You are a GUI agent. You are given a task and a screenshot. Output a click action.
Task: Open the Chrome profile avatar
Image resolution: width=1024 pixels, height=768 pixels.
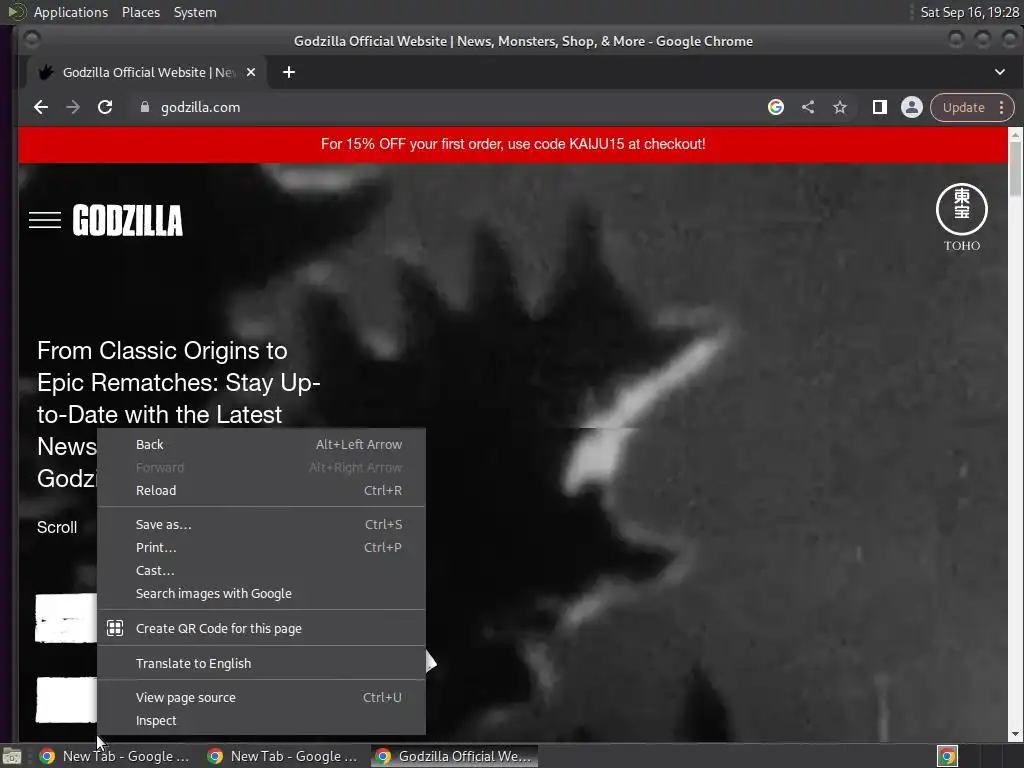pos(912,107)
